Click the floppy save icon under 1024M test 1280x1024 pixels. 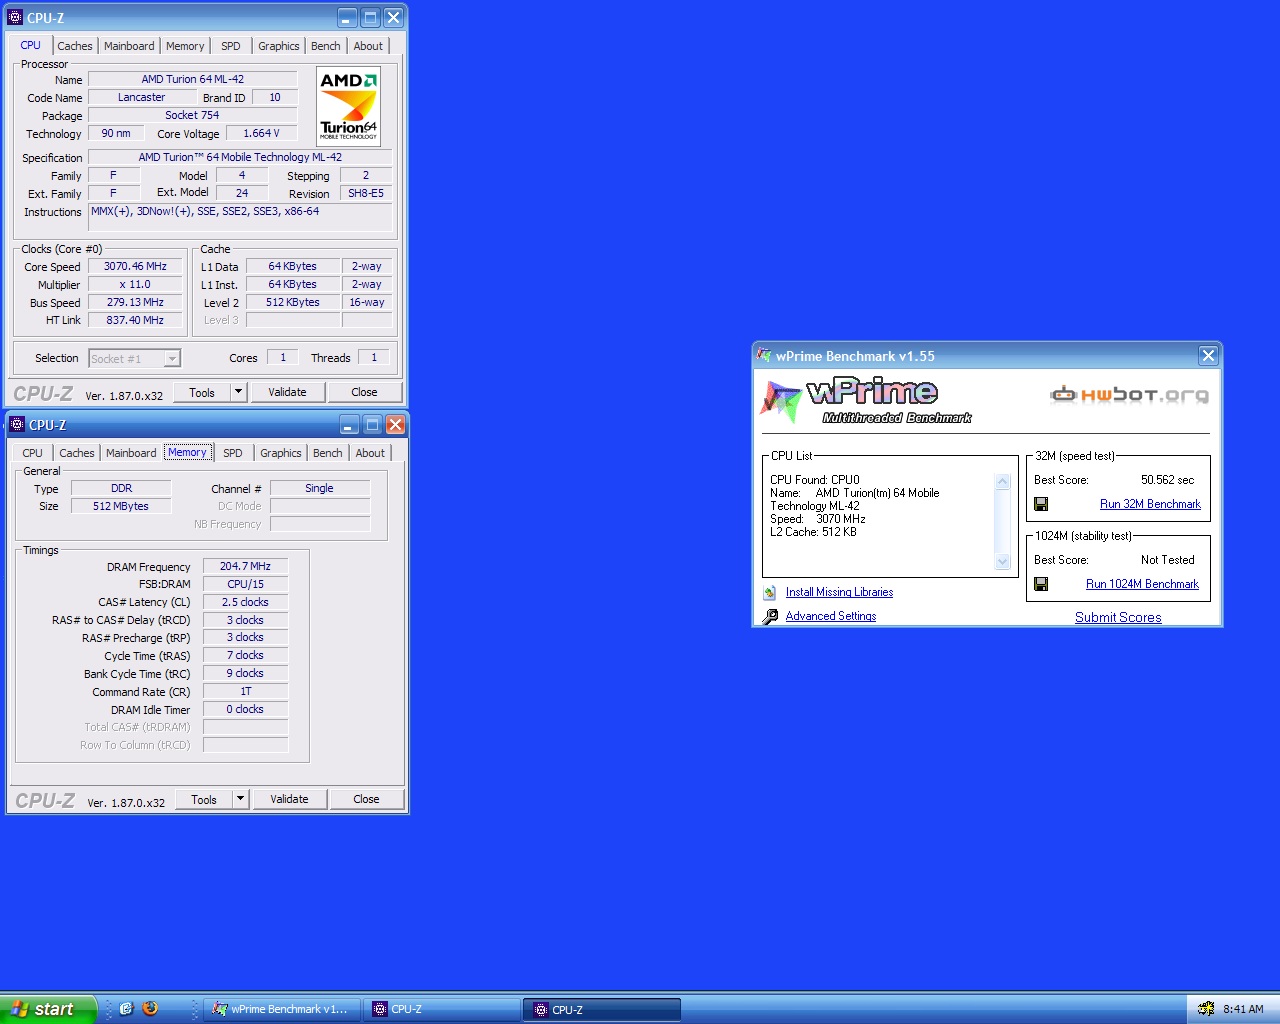click(1041, 584)
